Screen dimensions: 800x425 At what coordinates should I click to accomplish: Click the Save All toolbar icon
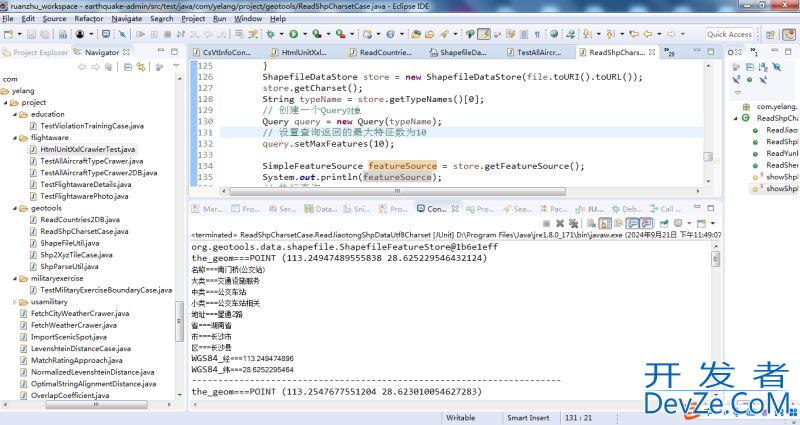tap(45, 34)
